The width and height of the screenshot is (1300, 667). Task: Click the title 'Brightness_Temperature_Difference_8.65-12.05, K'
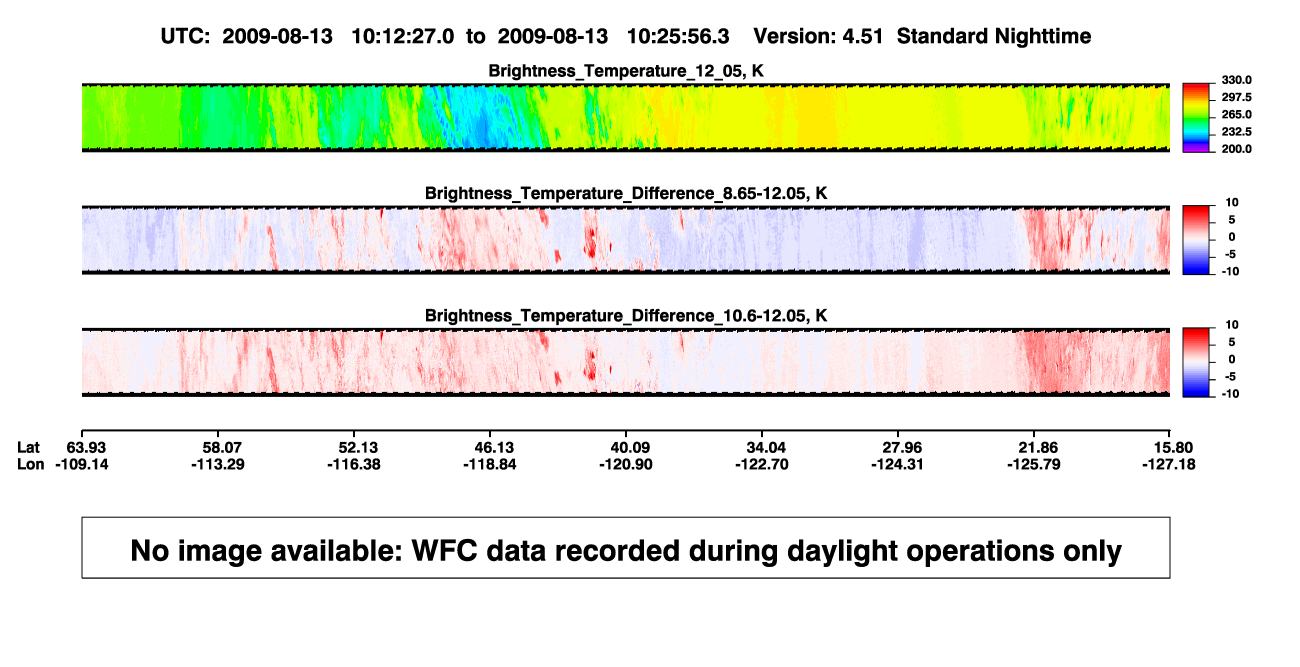[626, 192]
